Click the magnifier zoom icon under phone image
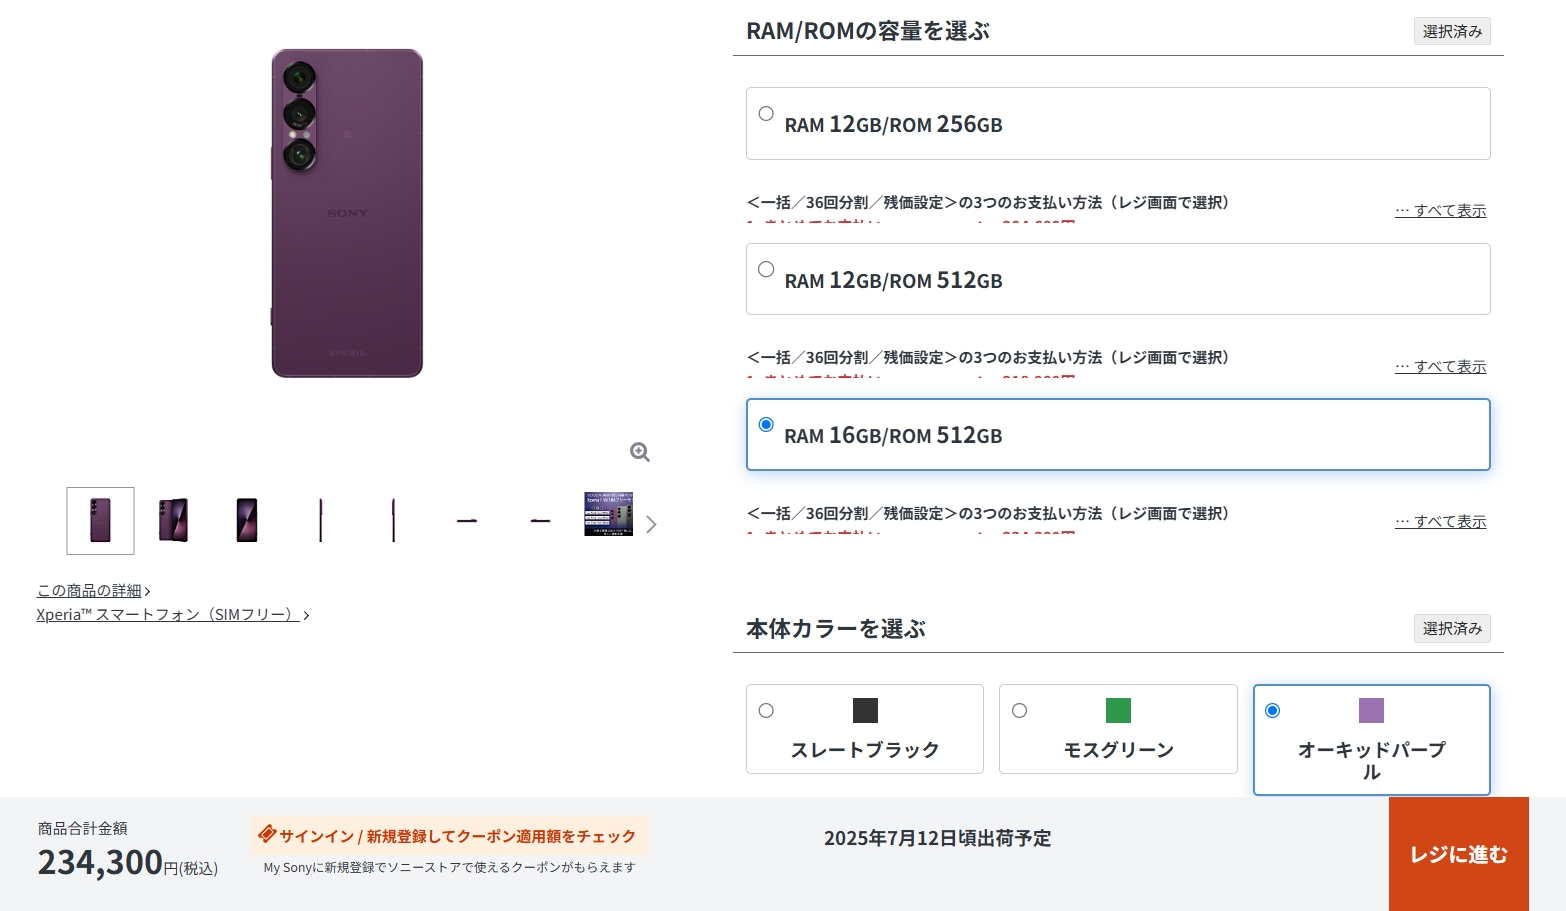Viewport: 1566px width, 911px height. (x=640, y=452)
